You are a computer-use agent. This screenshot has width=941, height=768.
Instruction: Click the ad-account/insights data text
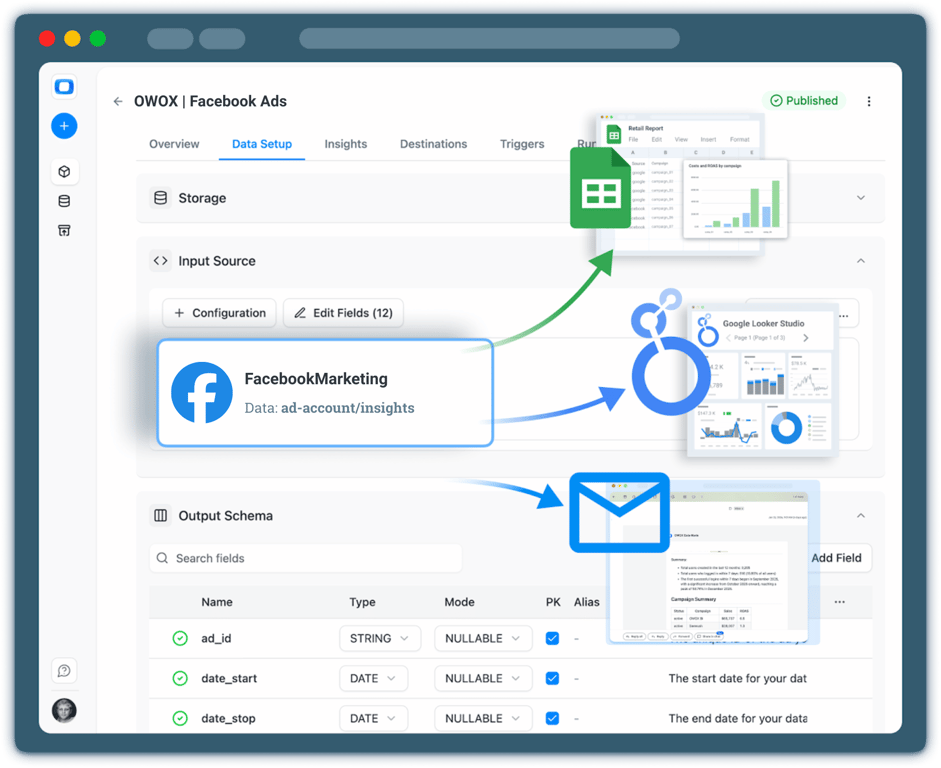(347, 408)
